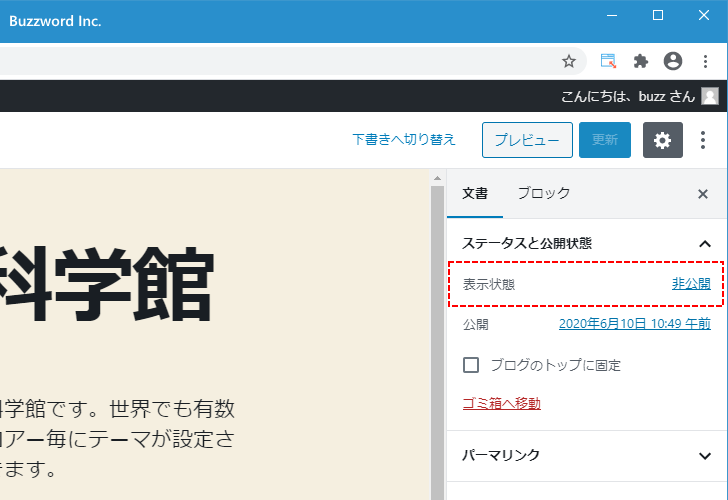Expand the パーマリンク panel
This screenshot has width=728, height=500.
[587, 456]
